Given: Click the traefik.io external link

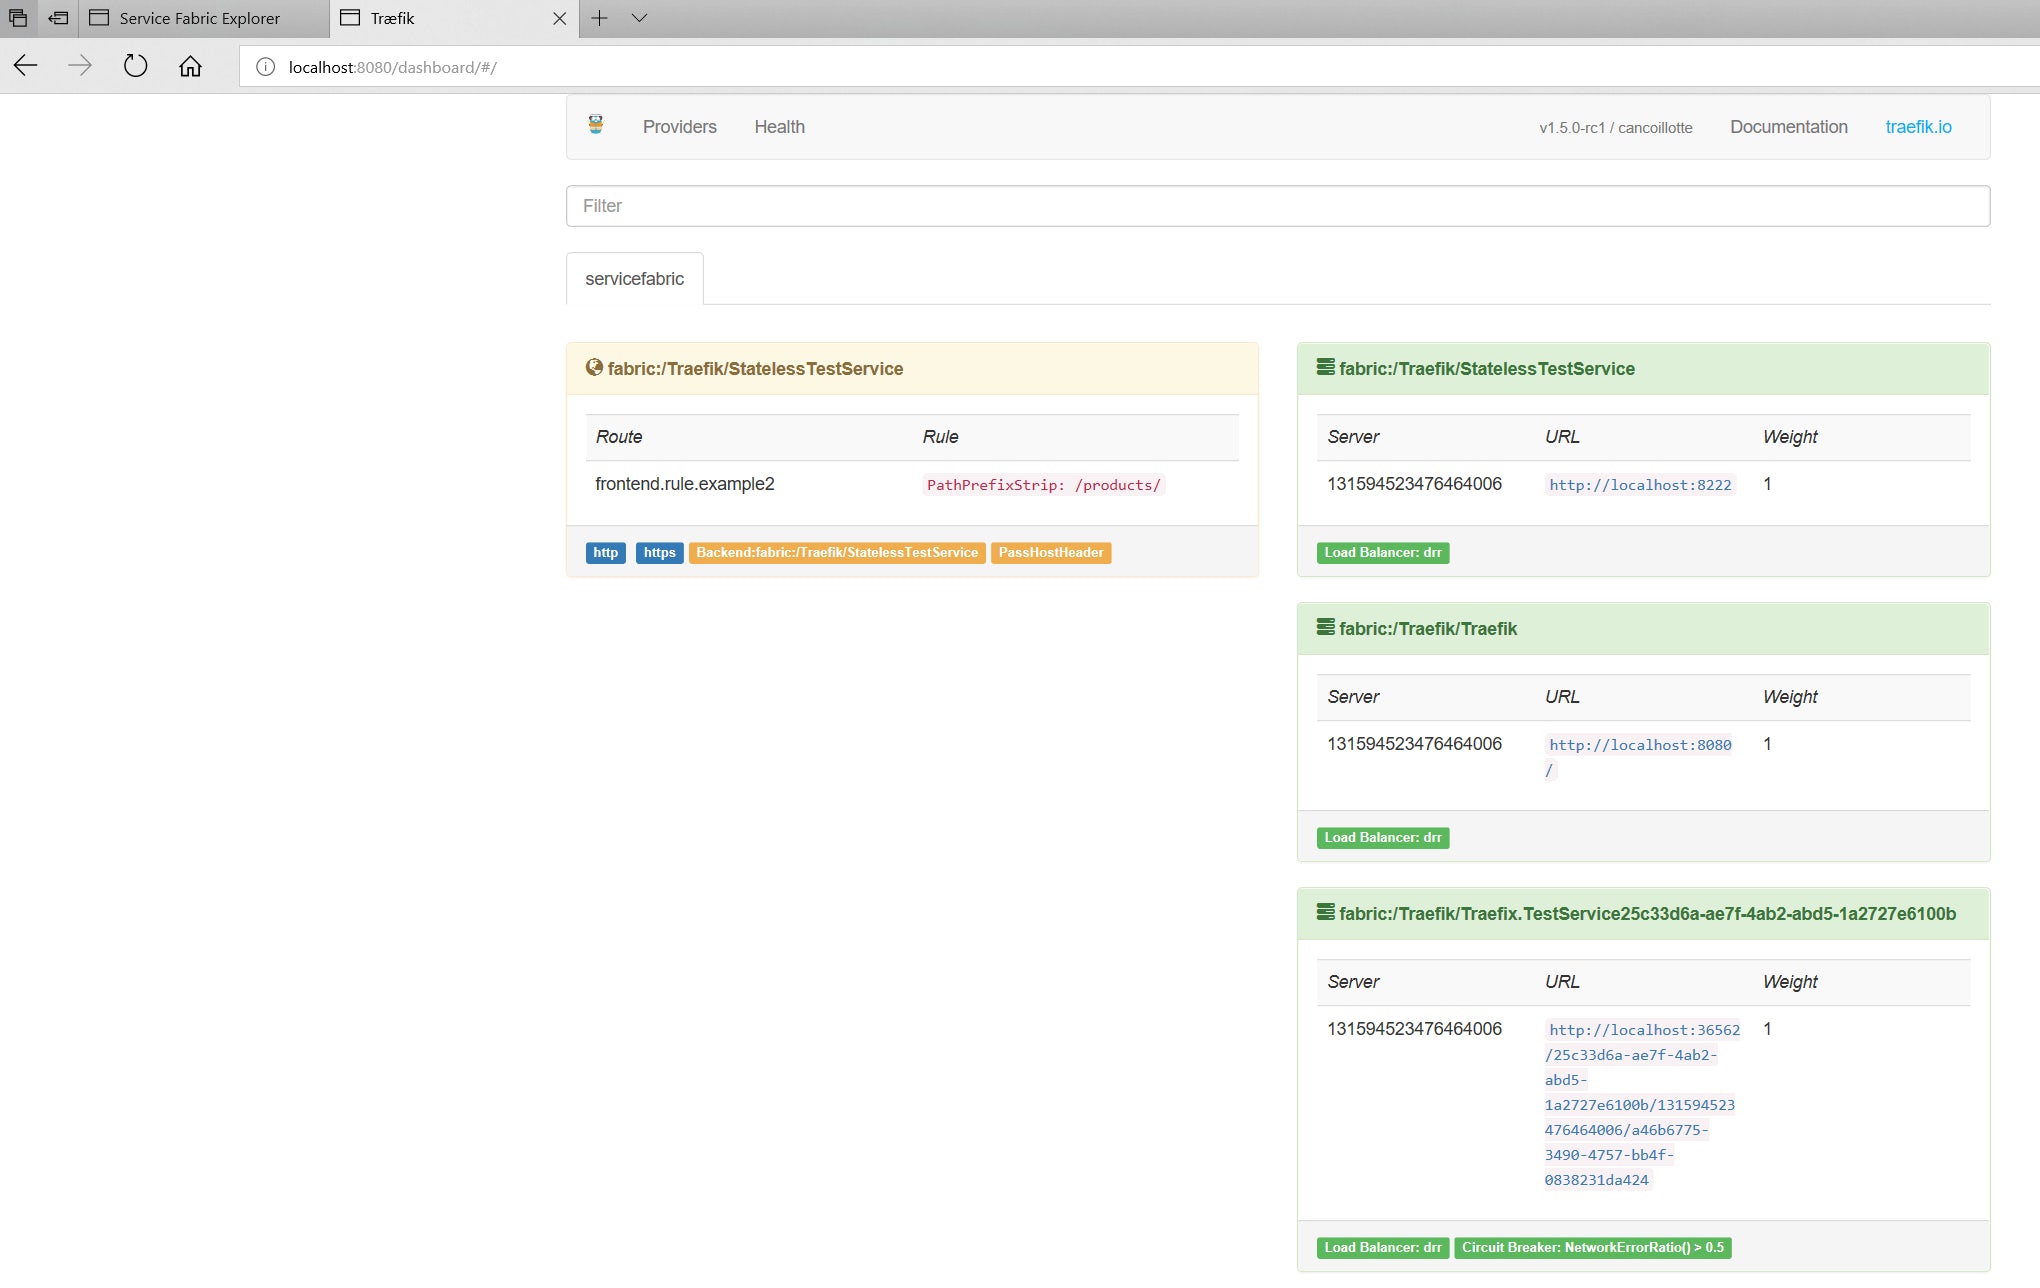Looking at the screenshot, I should click(1918, 126).
